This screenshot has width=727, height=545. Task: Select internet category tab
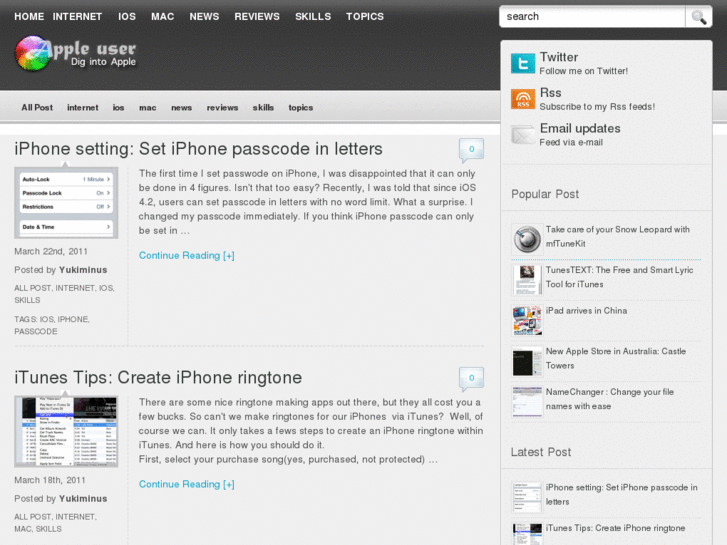coord(83,108)
